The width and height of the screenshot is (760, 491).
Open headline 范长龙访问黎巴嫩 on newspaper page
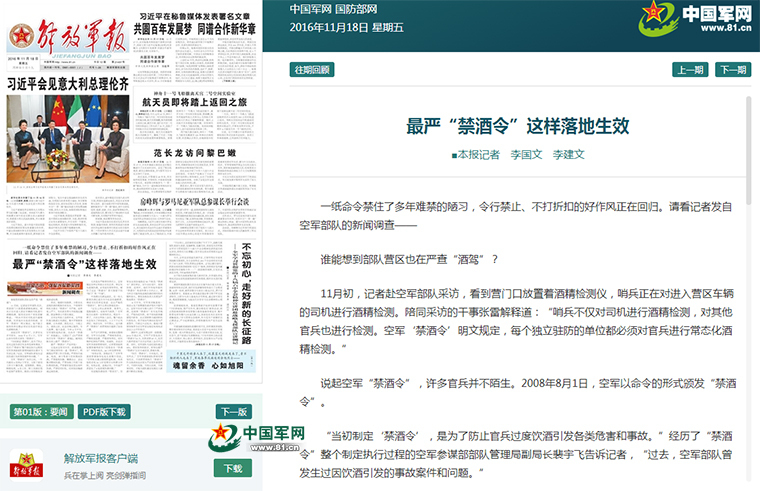pos(194,153)
